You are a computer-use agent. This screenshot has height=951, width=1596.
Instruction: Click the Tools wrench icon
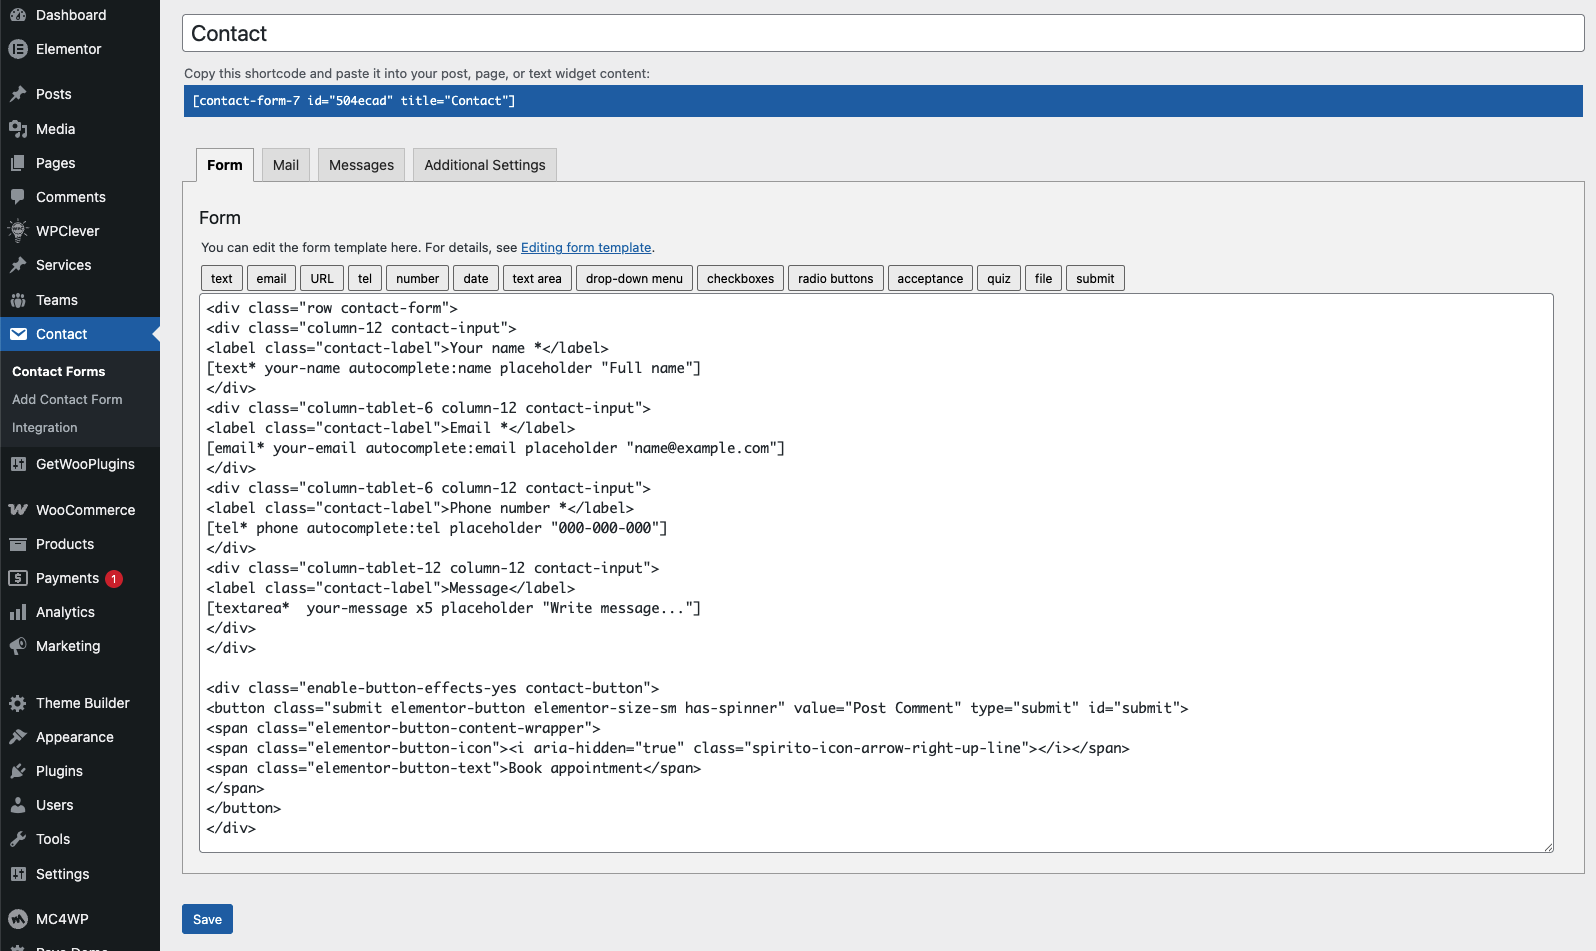18,839
